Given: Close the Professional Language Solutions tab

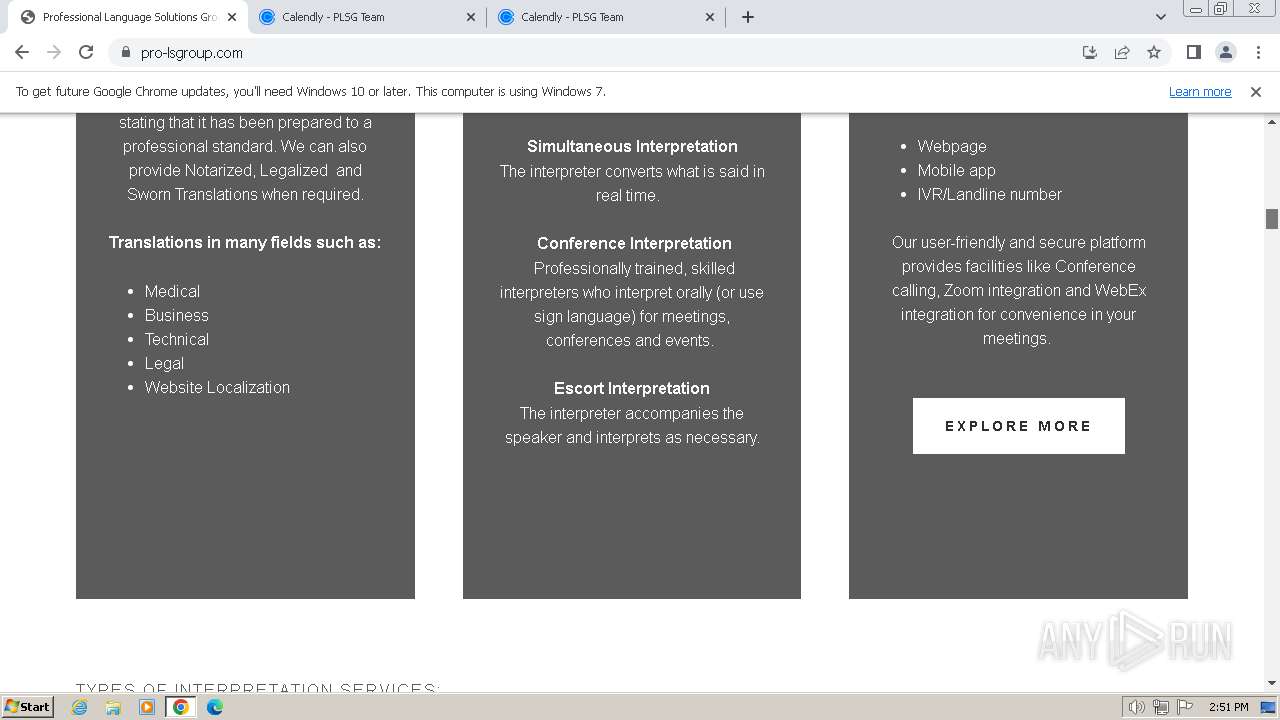Looking at the screenshot, I should [232, 17].
